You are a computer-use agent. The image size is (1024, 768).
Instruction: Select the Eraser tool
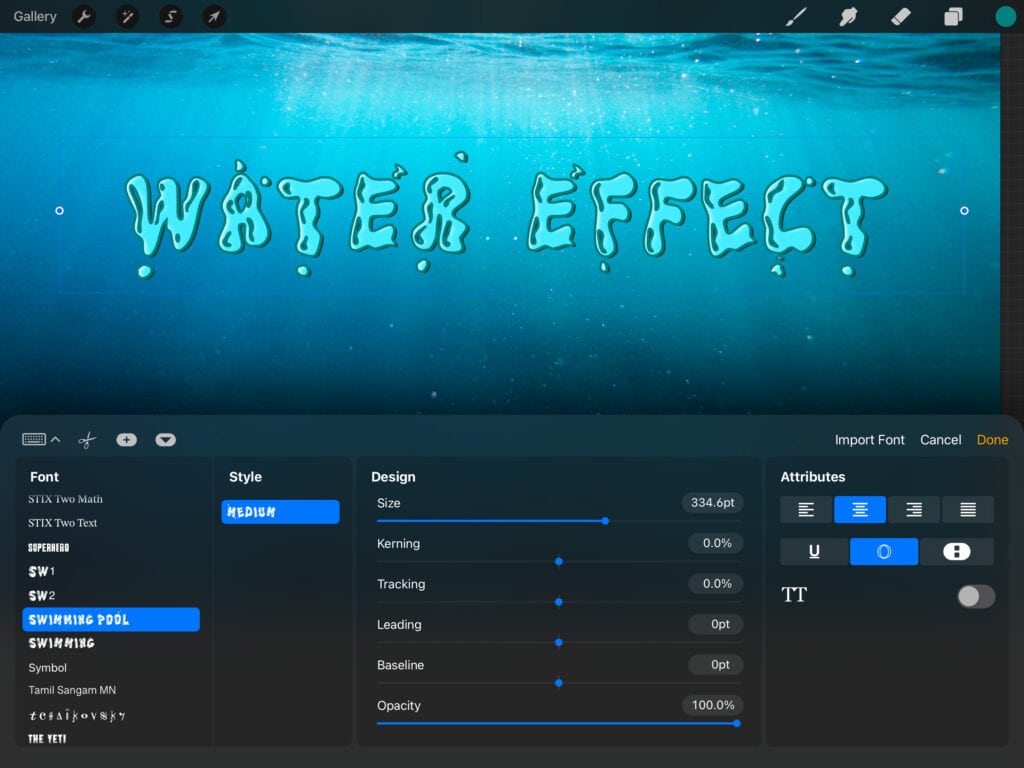(x=901, y=17)
